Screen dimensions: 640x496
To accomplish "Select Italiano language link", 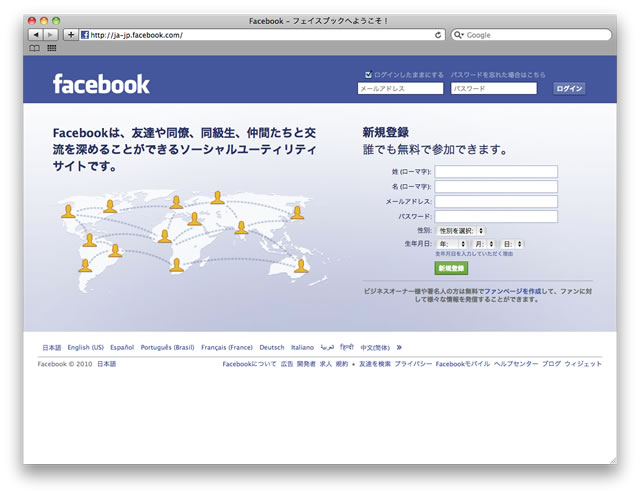I will coord(302,347).
